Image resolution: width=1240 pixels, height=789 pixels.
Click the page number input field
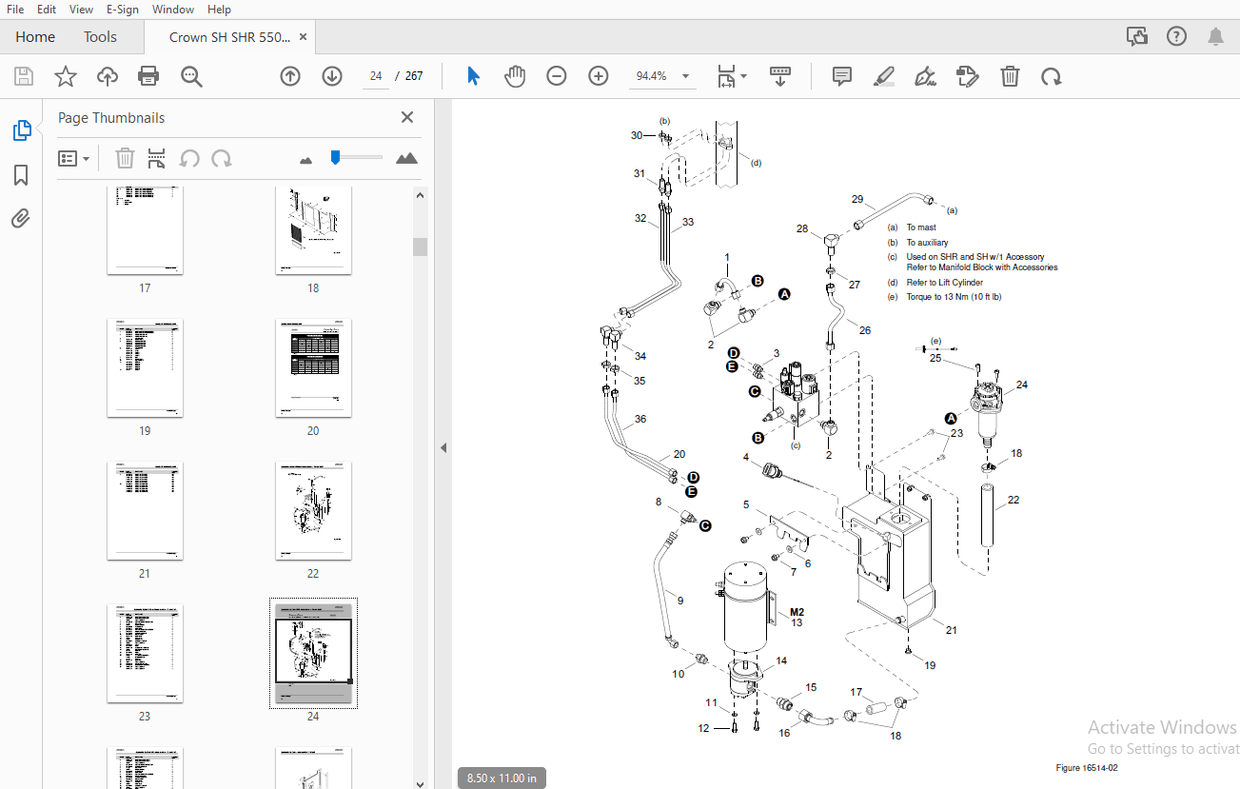375,75
